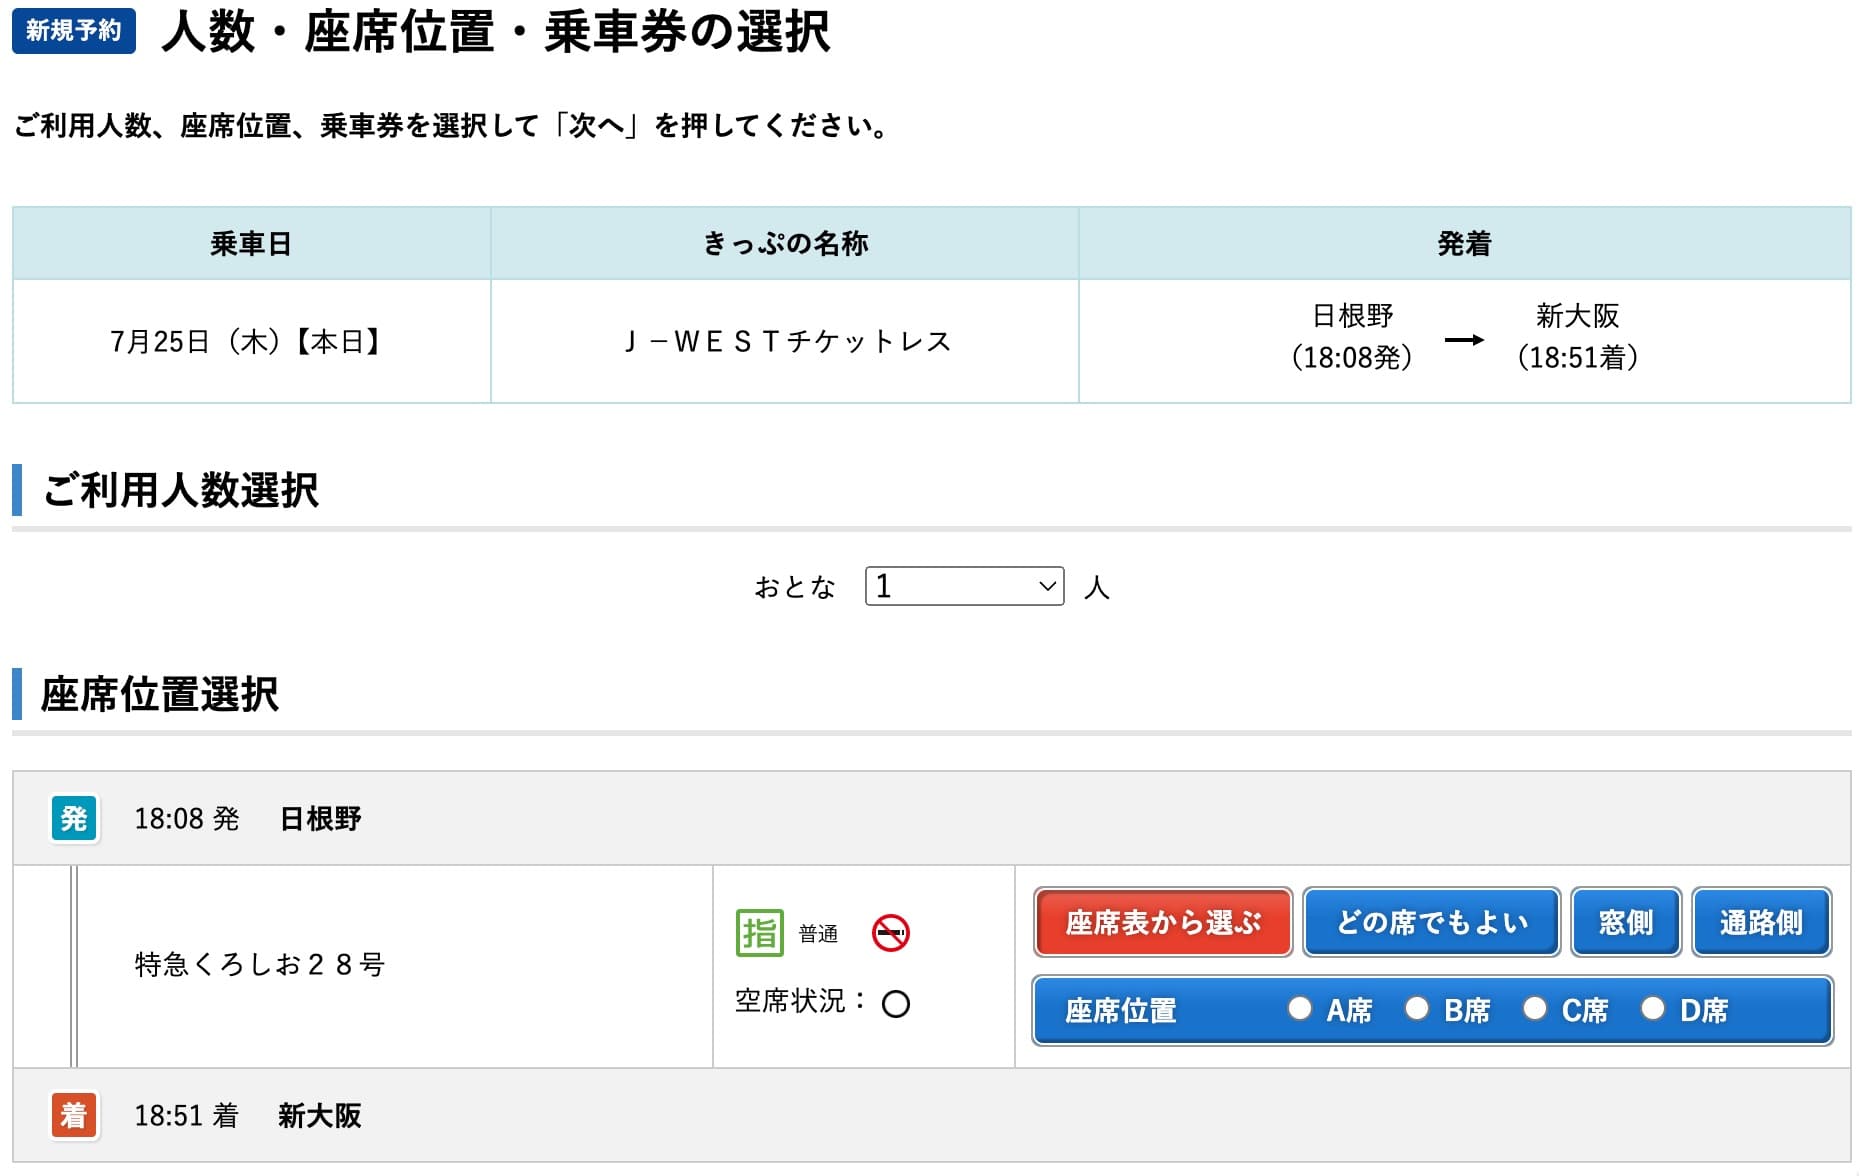Click the ご利用人数選択 section heading

pyautogui.click(x=181, y=490)
